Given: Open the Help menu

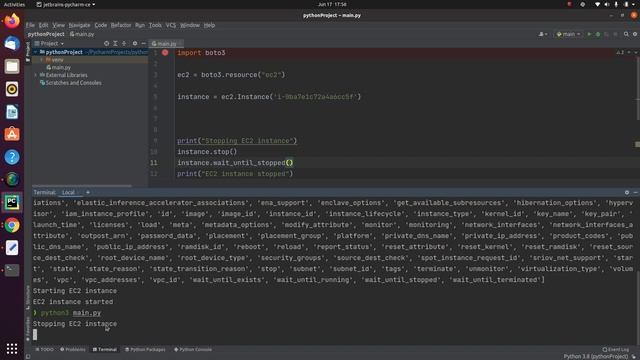Looking at the screenshot, I should point(209,25).
